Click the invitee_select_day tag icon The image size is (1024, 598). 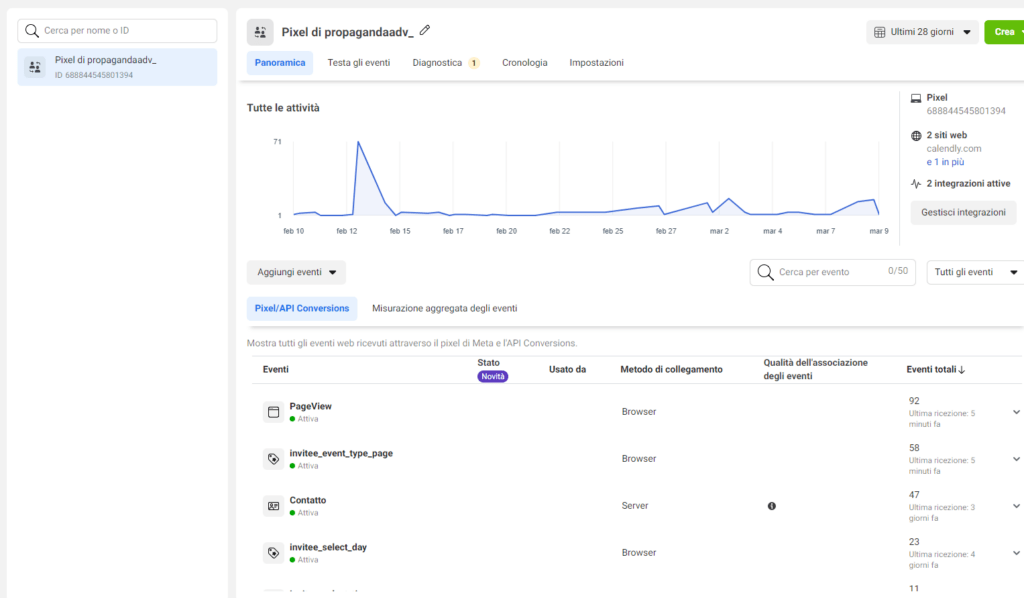click(274, 553)
